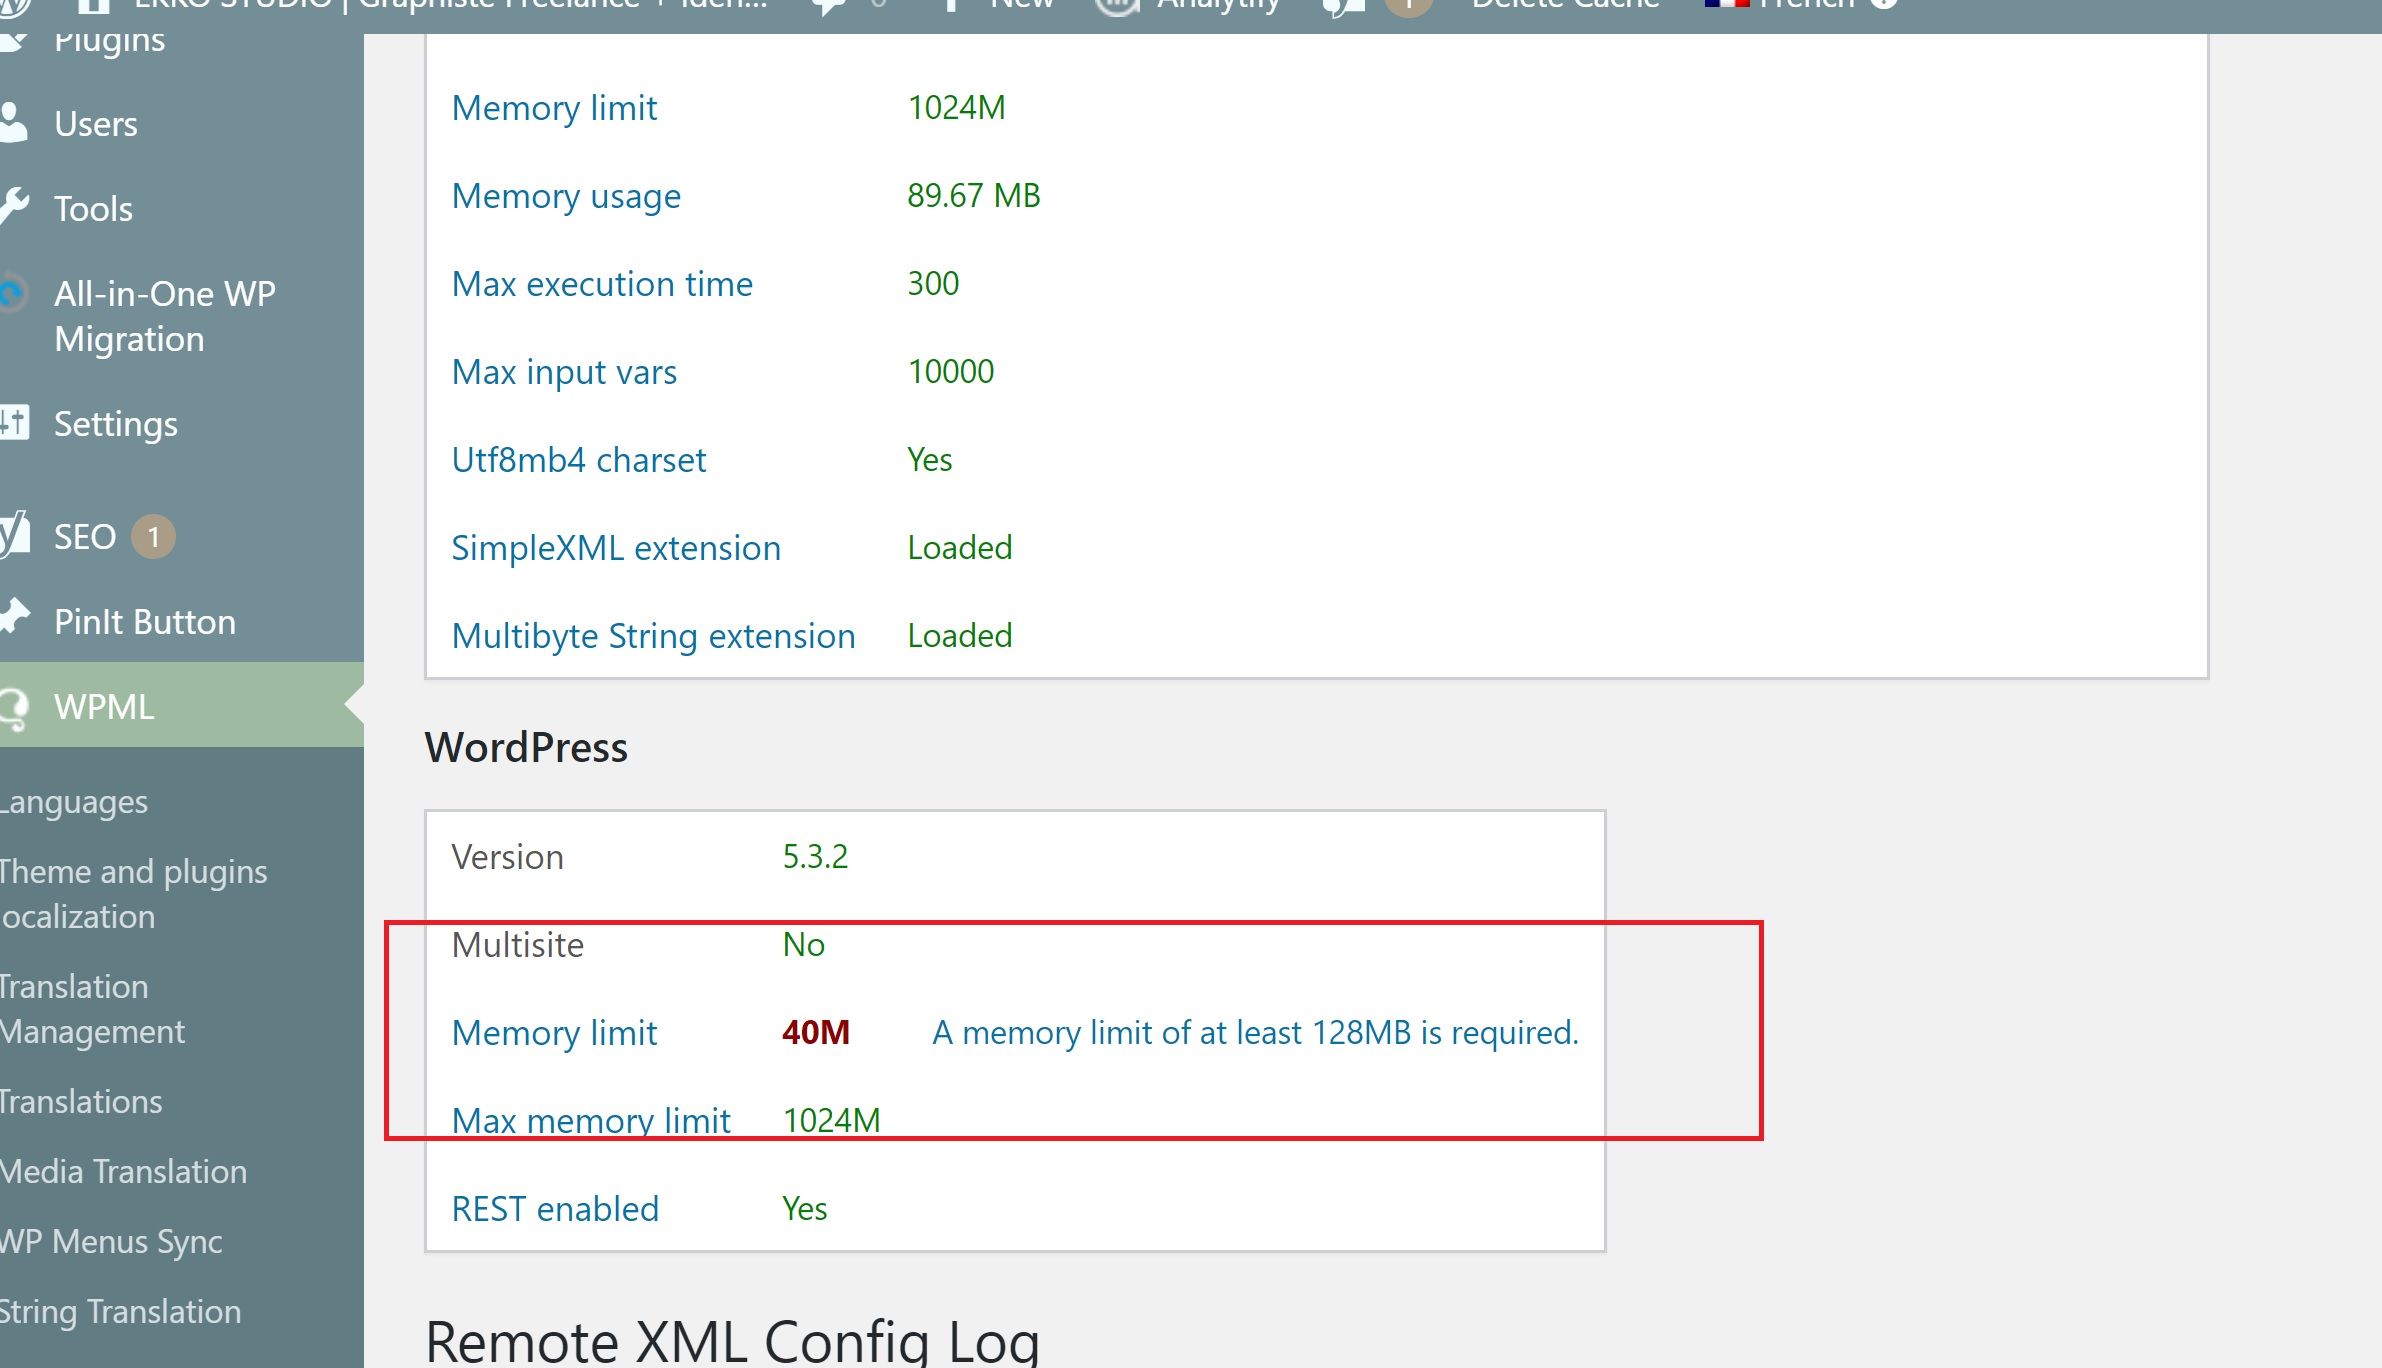Open String Translation page
2382x1368 pixels.
click(x=120, y=1312)
